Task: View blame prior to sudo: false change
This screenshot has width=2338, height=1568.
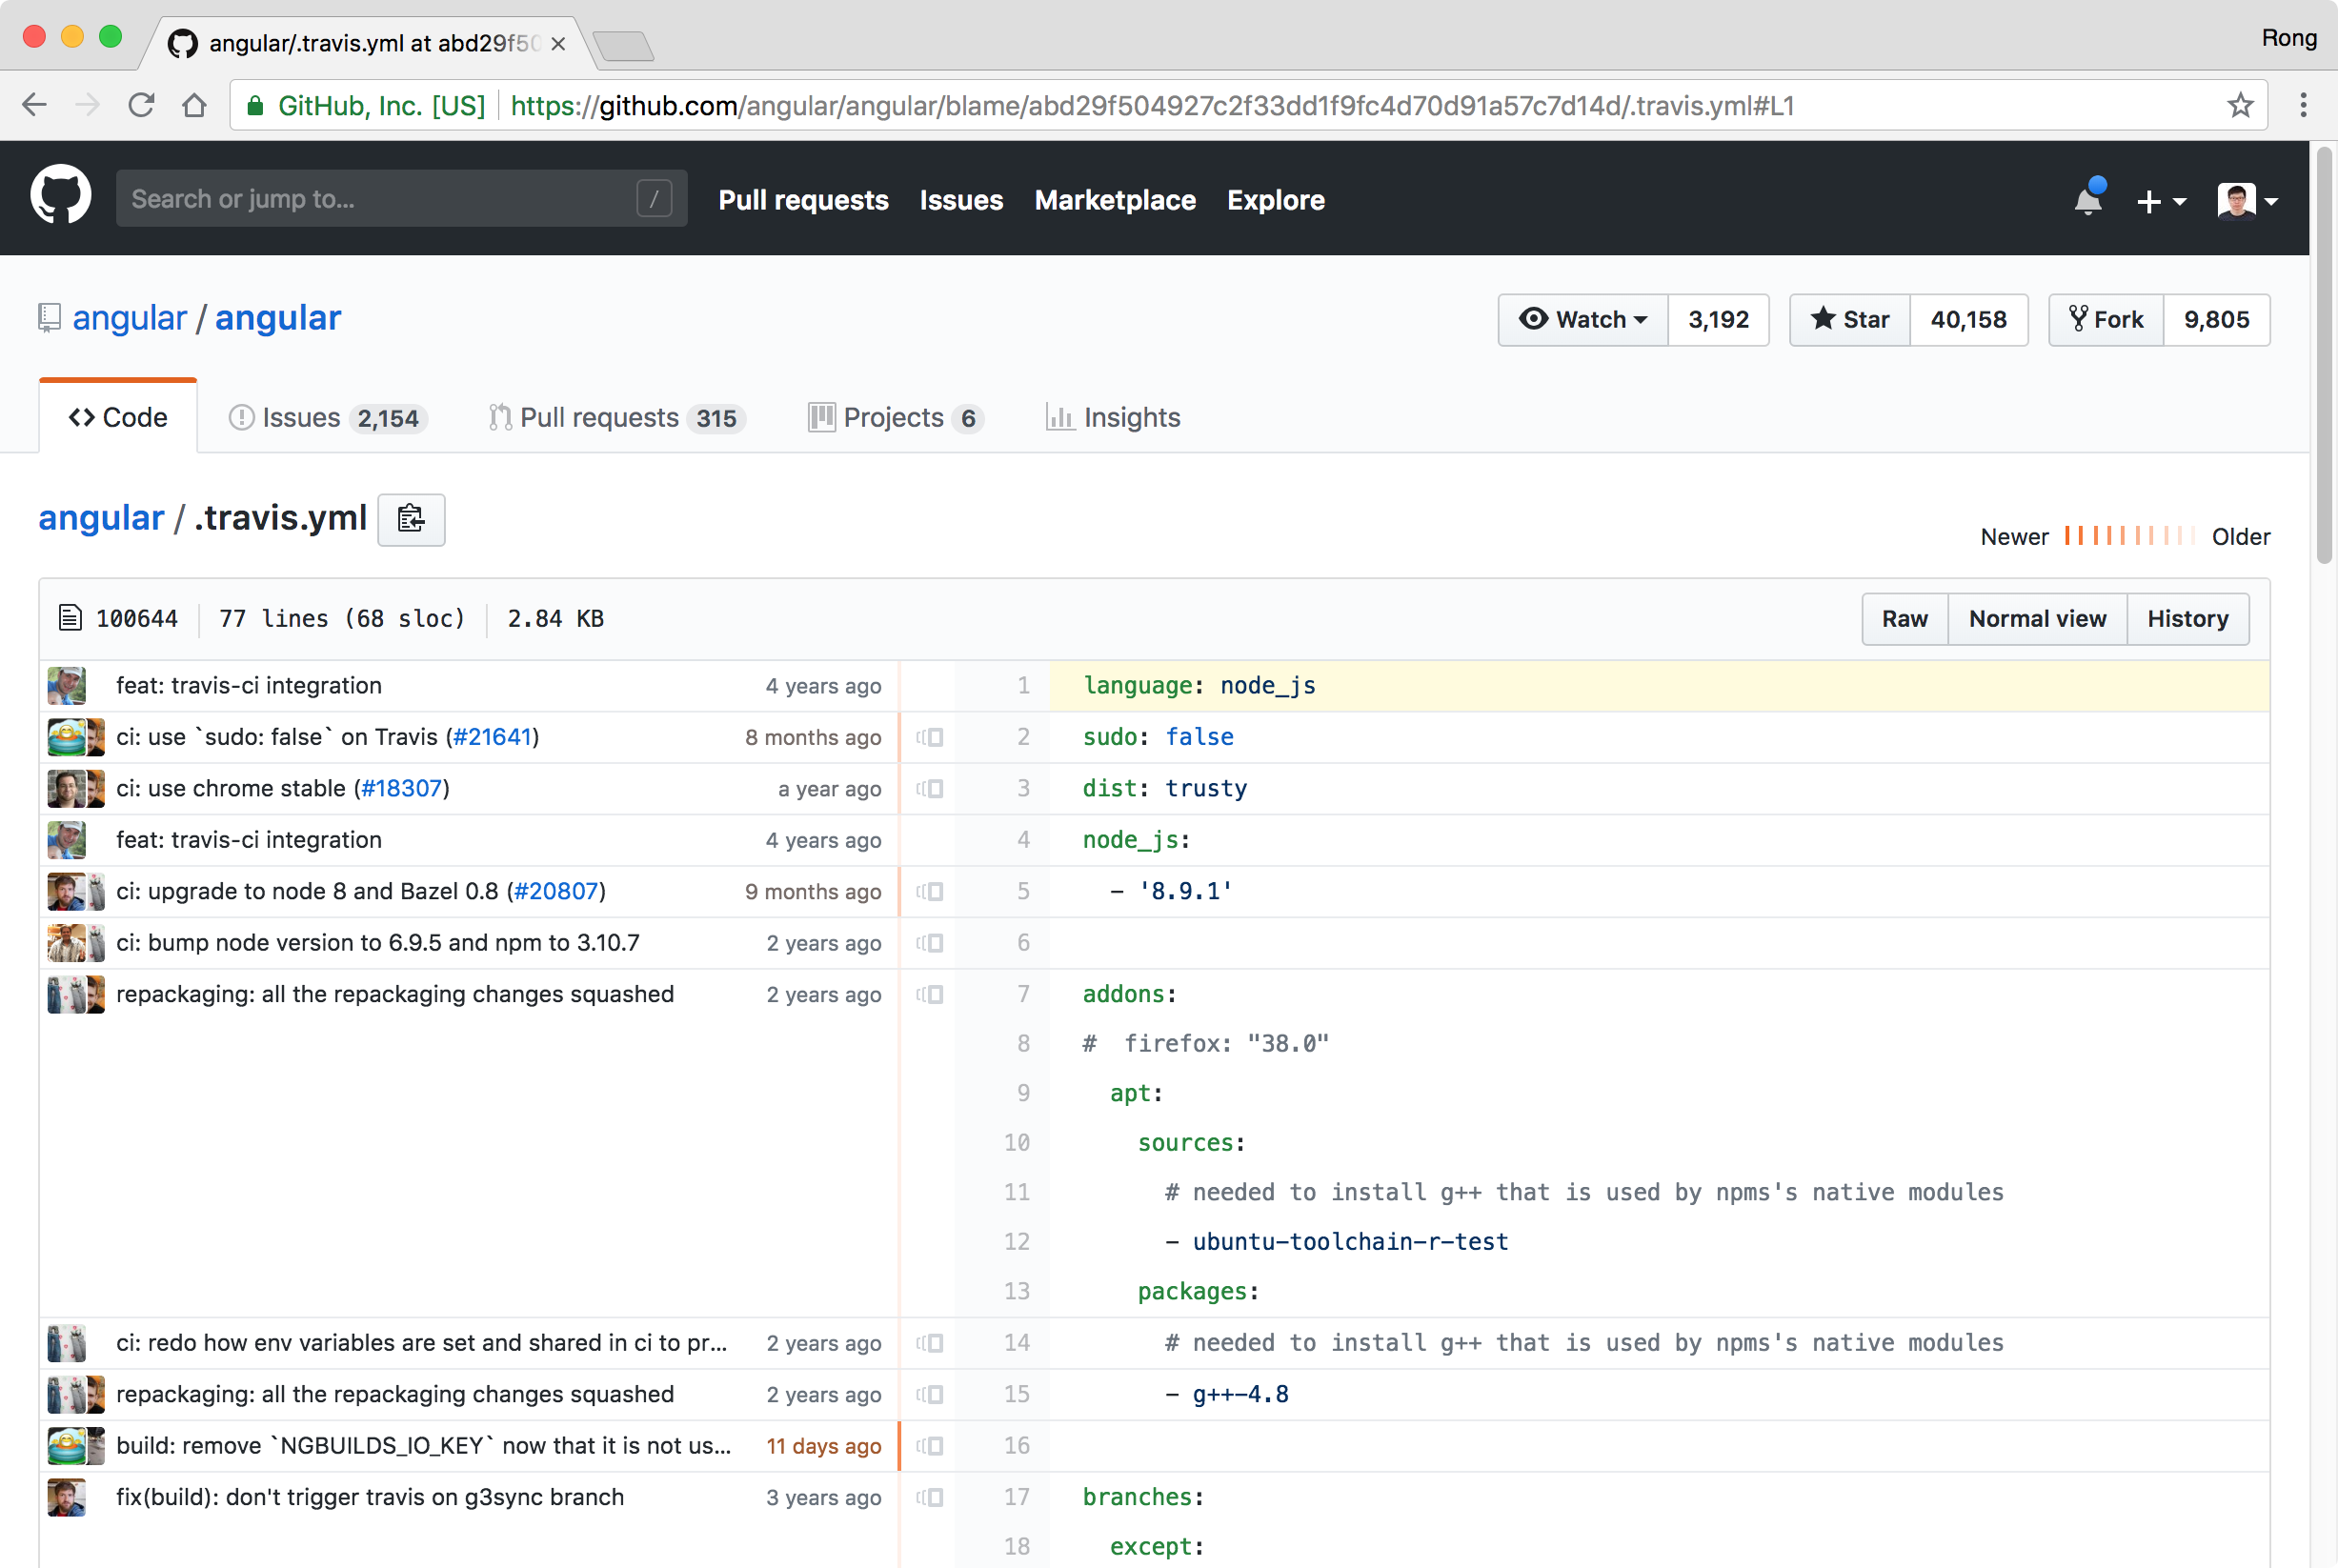Action: coord(930,737)
